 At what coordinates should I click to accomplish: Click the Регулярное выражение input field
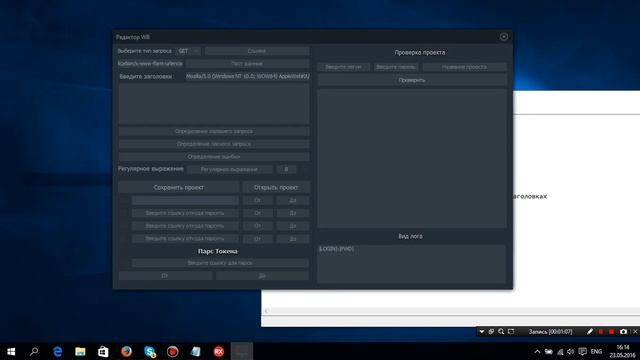click(229, 169)
